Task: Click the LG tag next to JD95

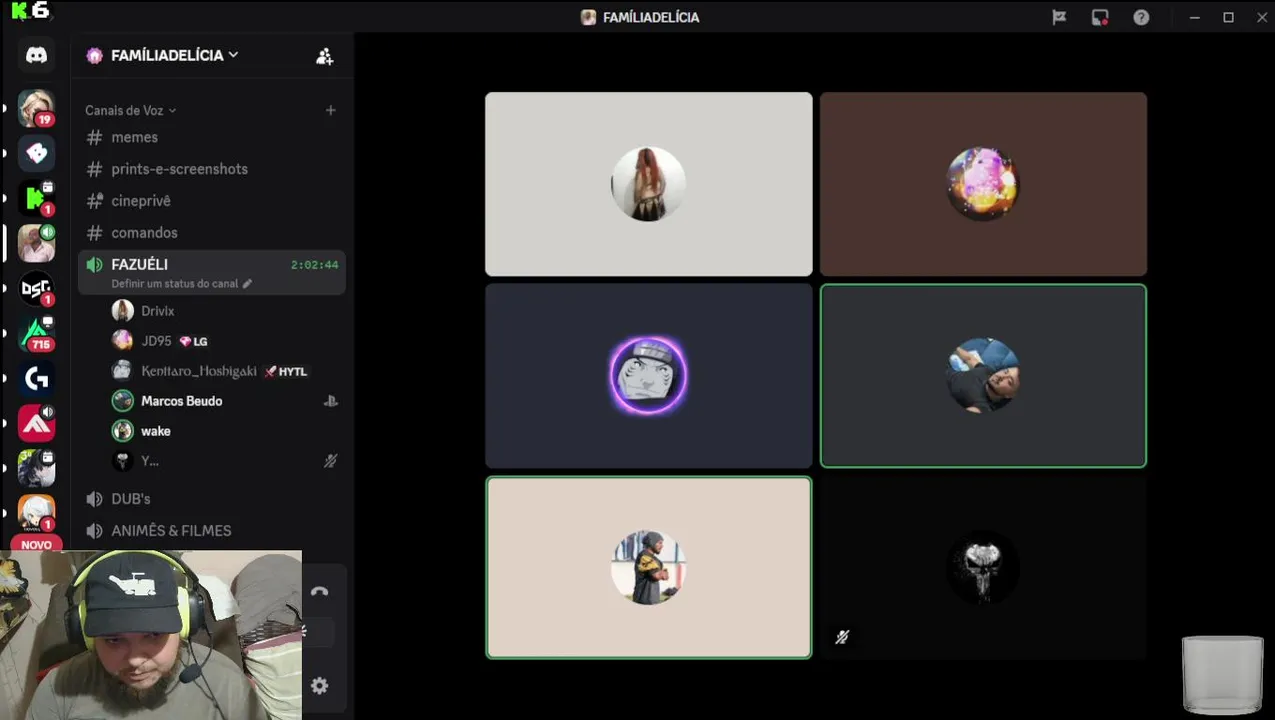Action: 193,341
